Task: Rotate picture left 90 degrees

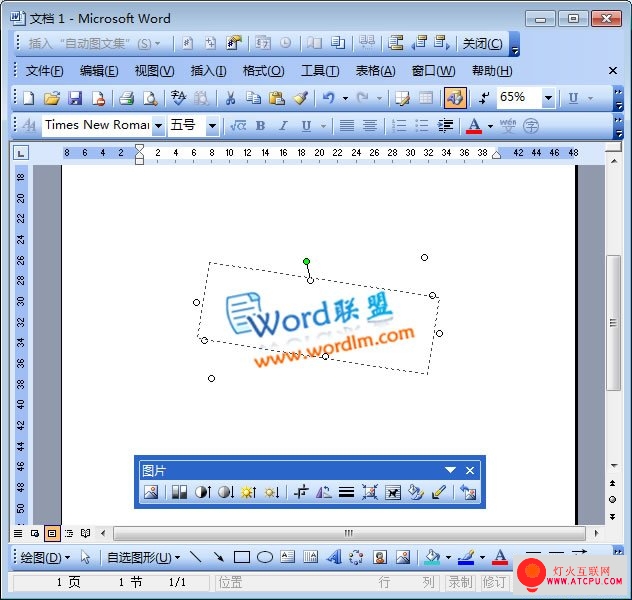Action: (x=324, y=492)
